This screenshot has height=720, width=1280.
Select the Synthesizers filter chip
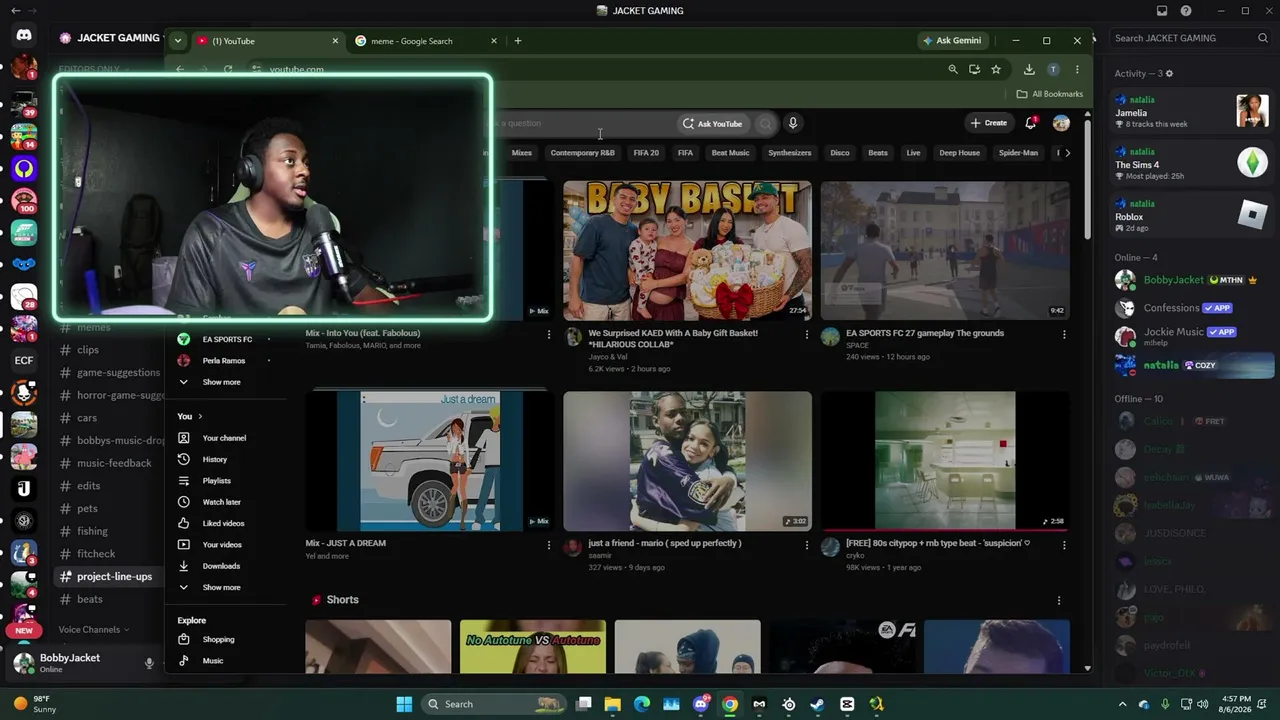click(x=790, y=153)
